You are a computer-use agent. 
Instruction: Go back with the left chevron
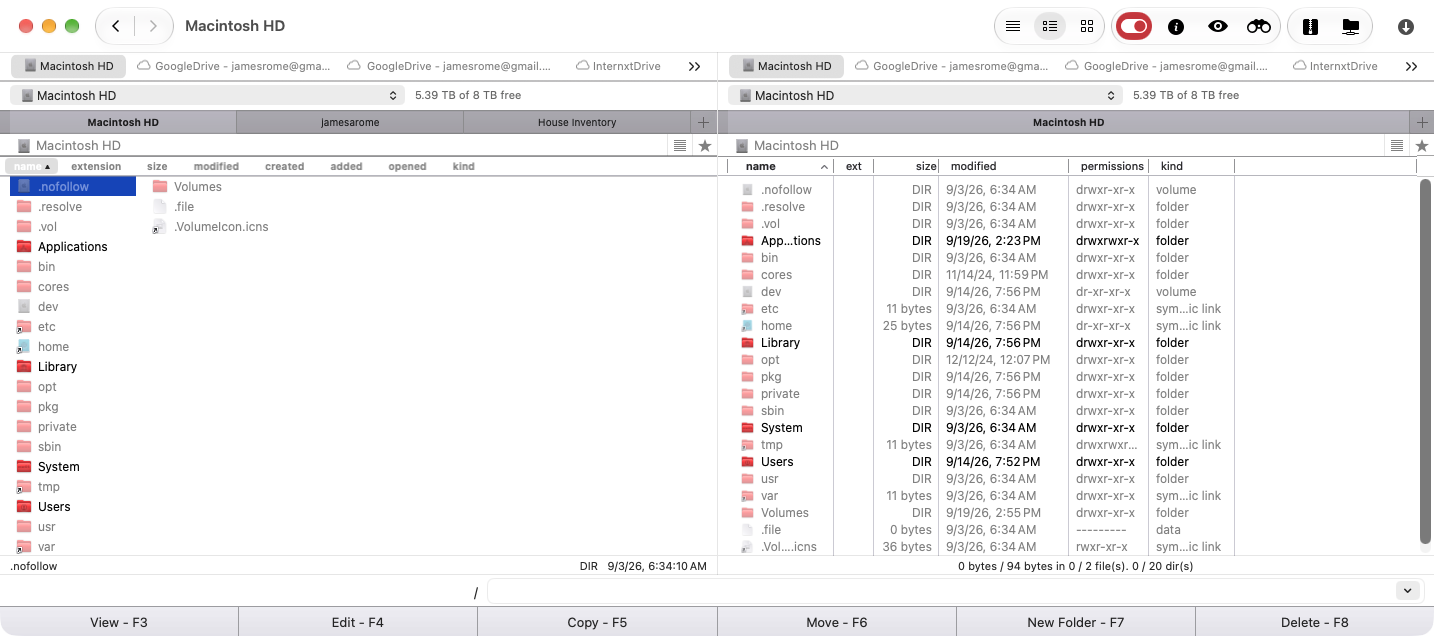116,26
